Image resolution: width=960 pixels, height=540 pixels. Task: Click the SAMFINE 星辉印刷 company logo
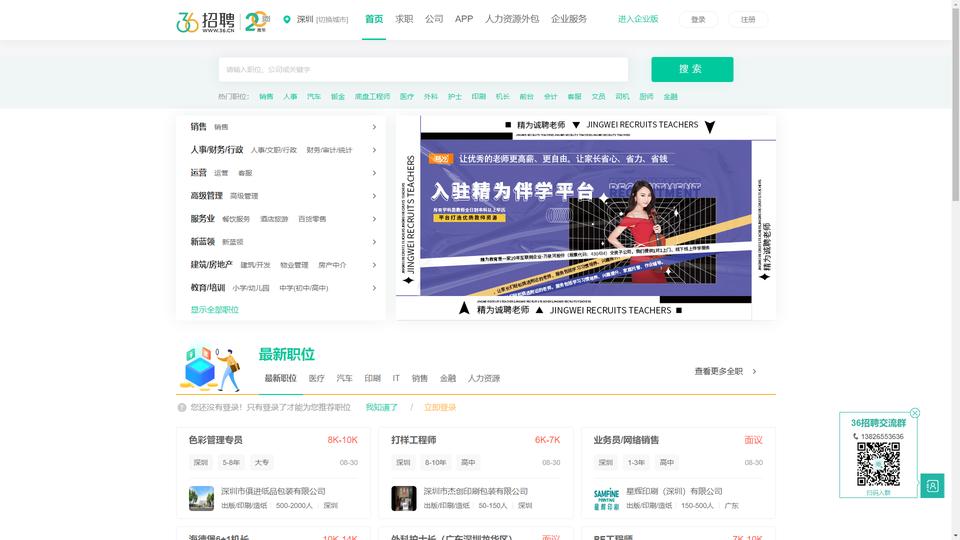pos(606,498)
